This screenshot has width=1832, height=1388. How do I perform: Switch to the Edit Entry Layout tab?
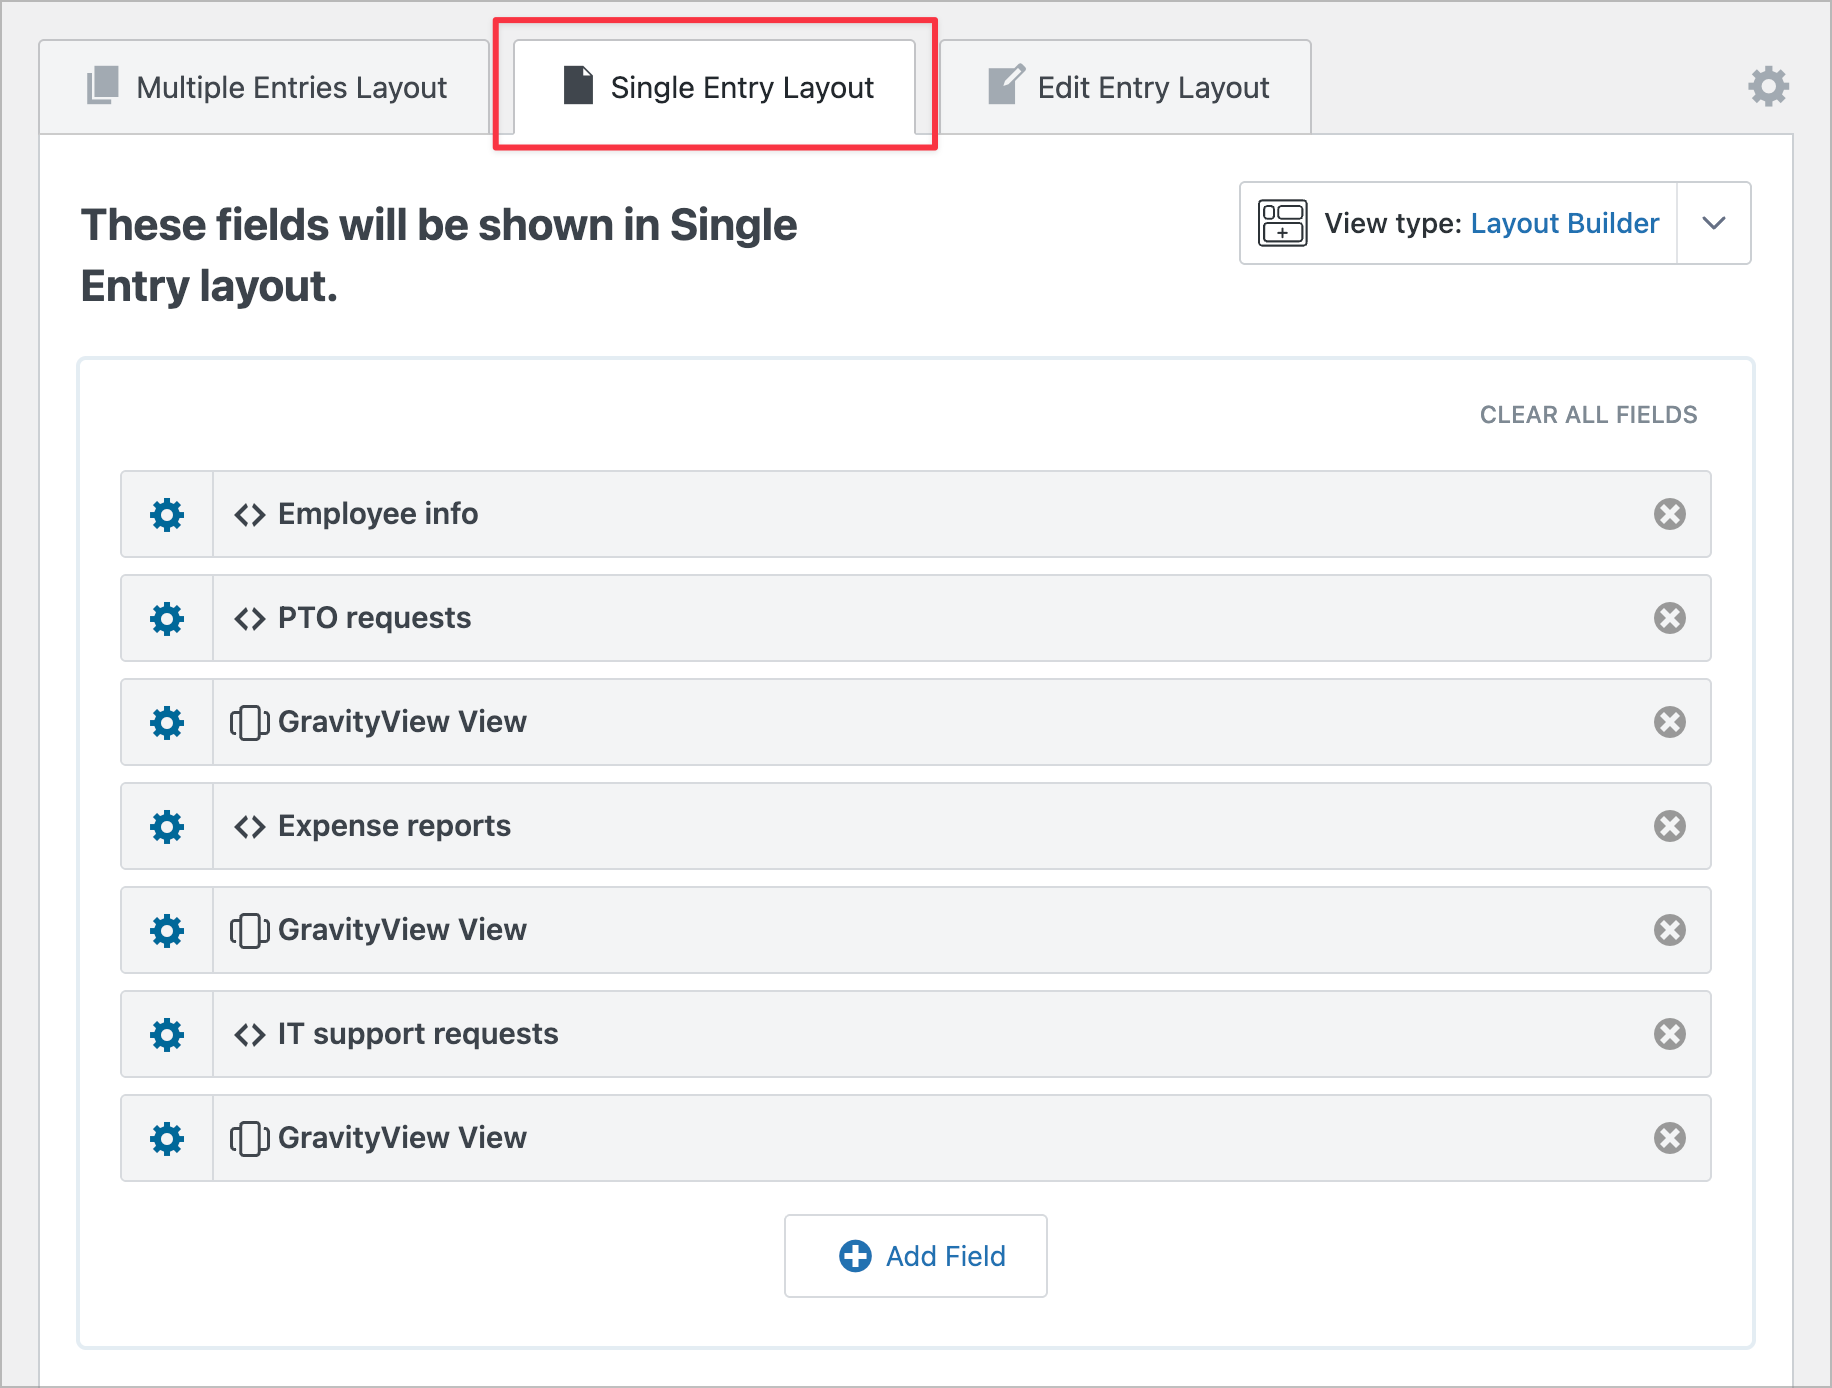click(x=1126, y=87)
